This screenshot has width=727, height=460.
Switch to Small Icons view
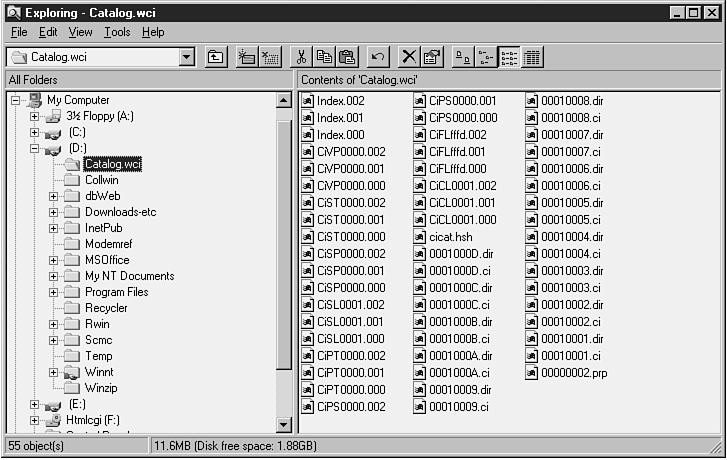(x=485, y=57)
